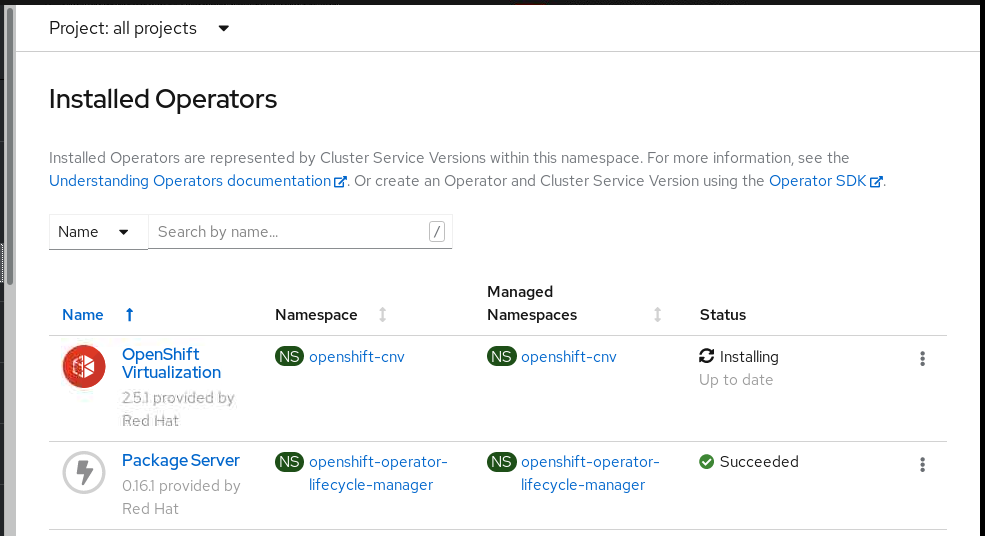The image size is (985, 536).
Task: Open kebab menu for Package Server row
Action: click(x=922, y=464)
